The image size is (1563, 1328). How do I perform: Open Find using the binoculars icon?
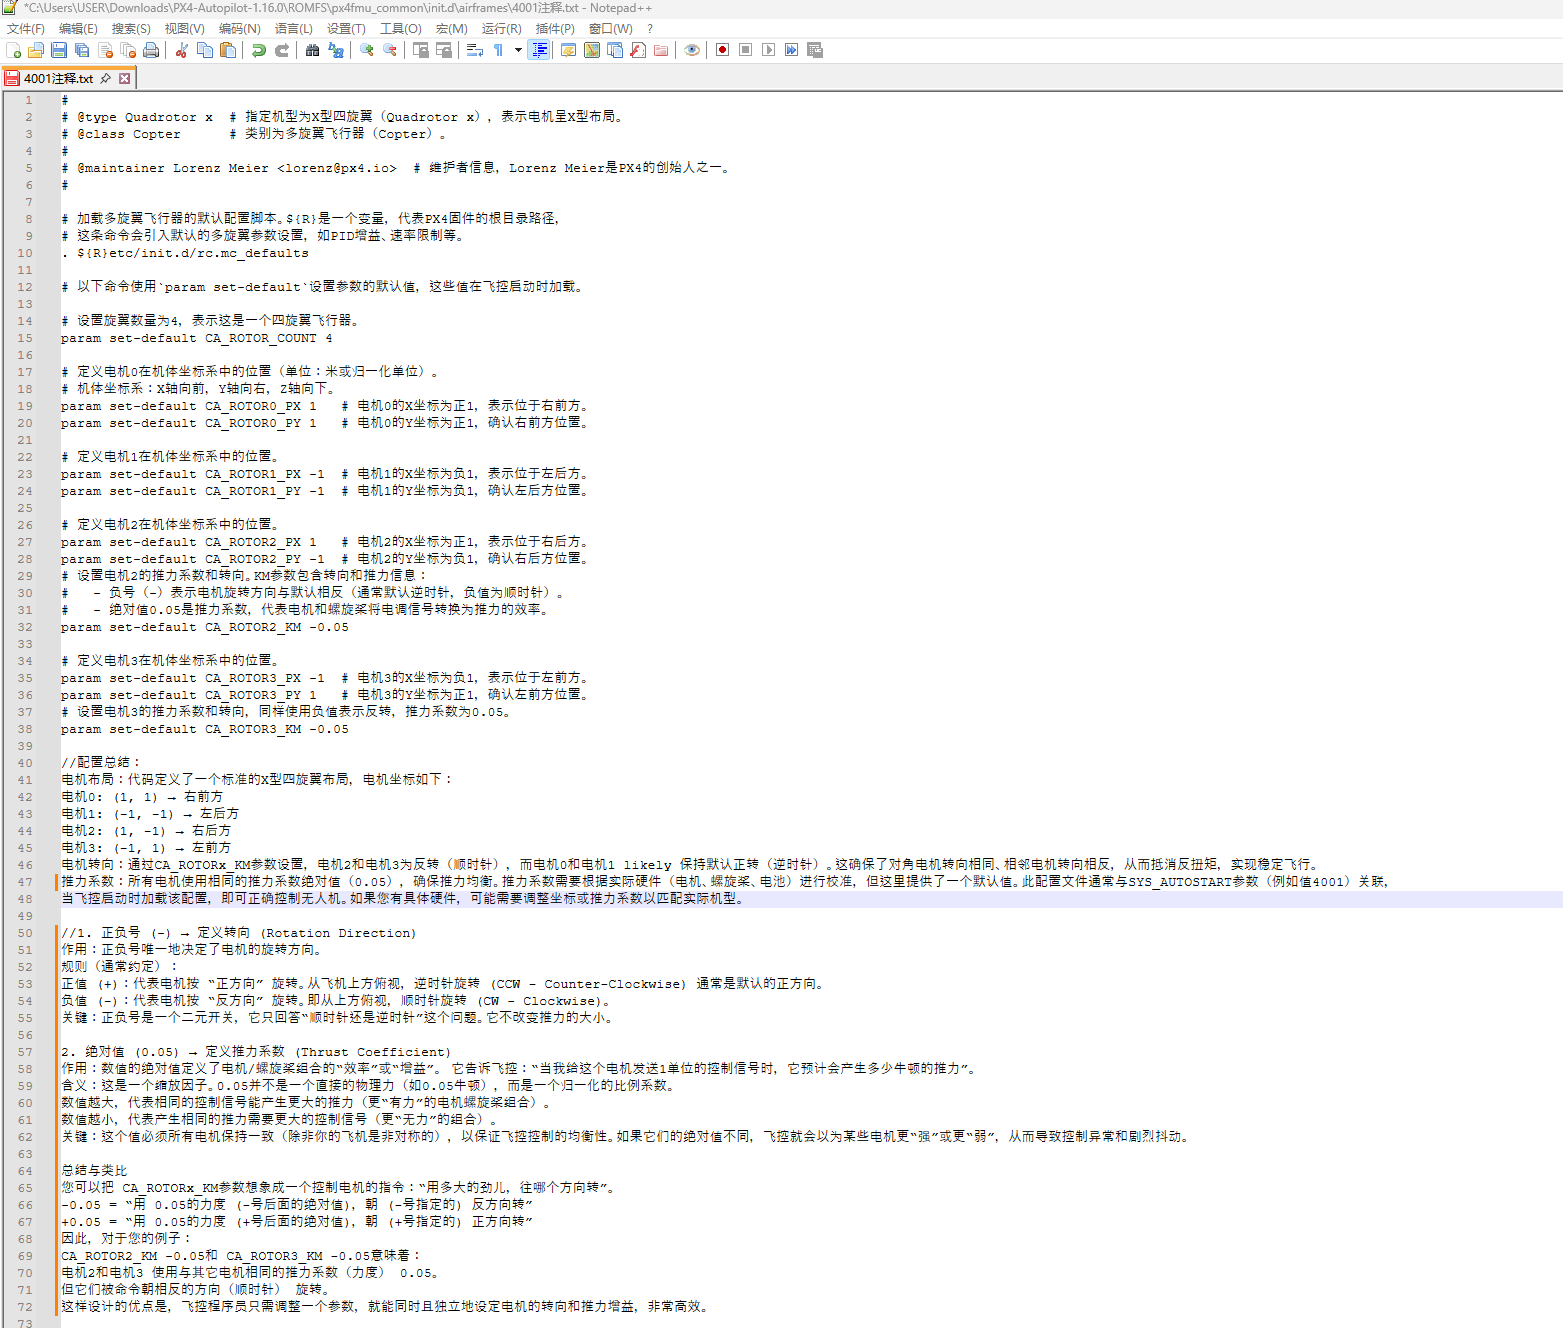pos(313,50)
